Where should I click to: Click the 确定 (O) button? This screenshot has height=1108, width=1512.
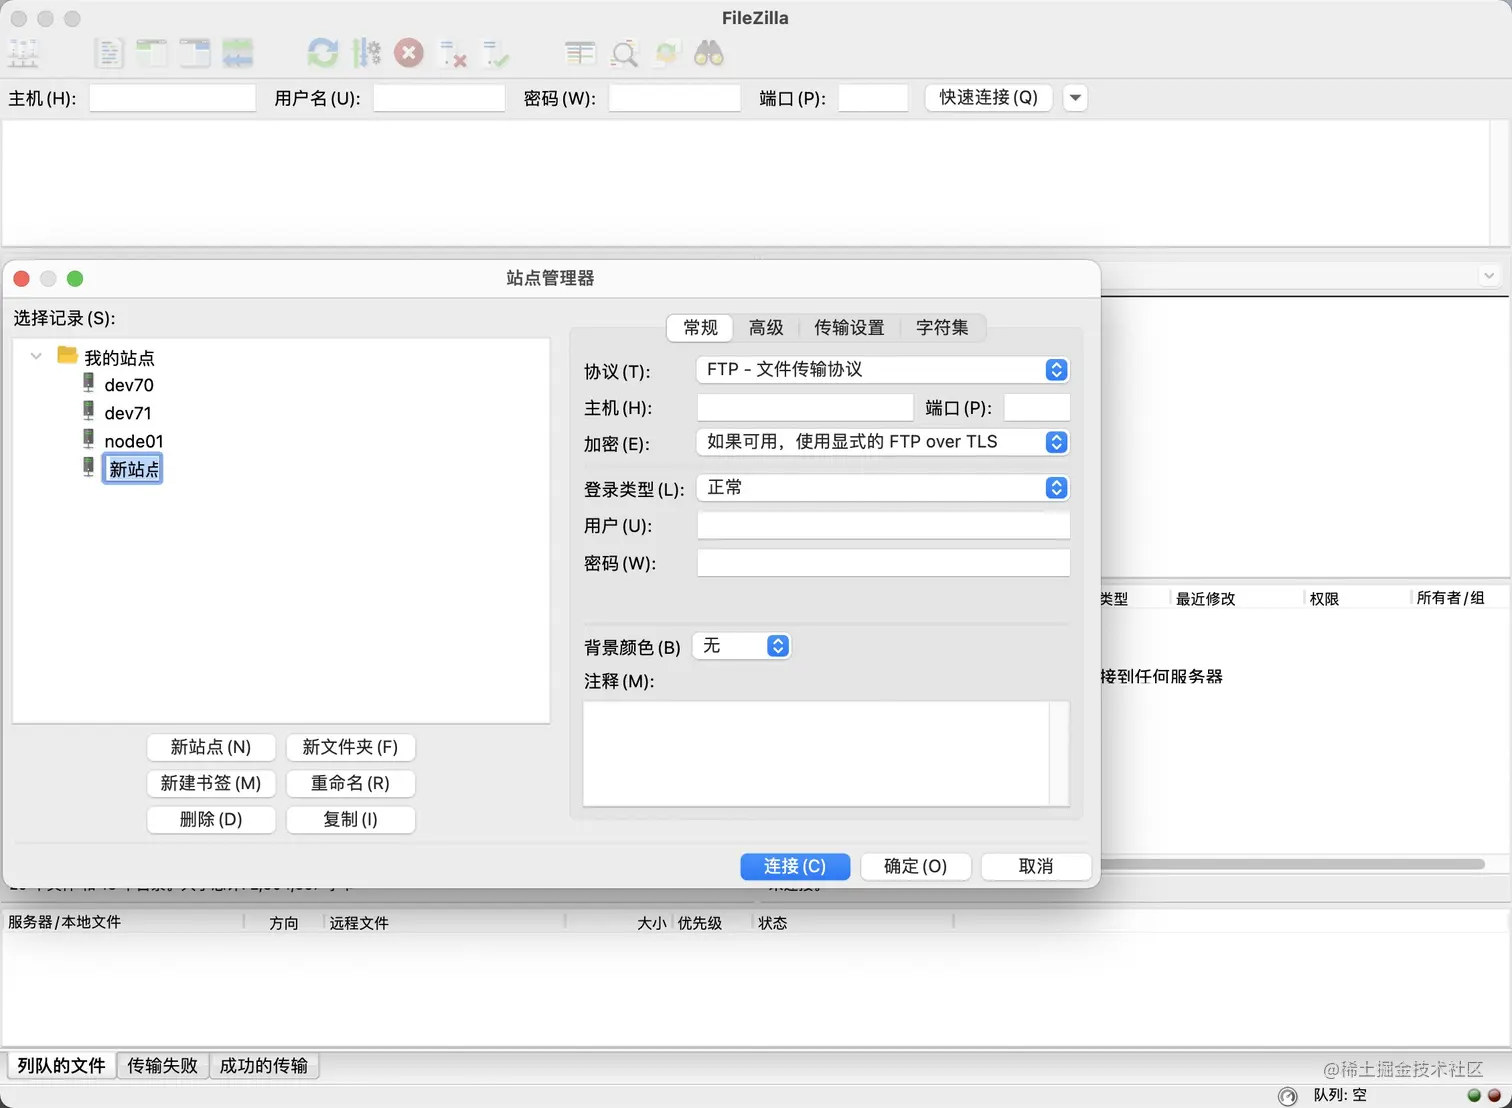(x=916, y=866)
